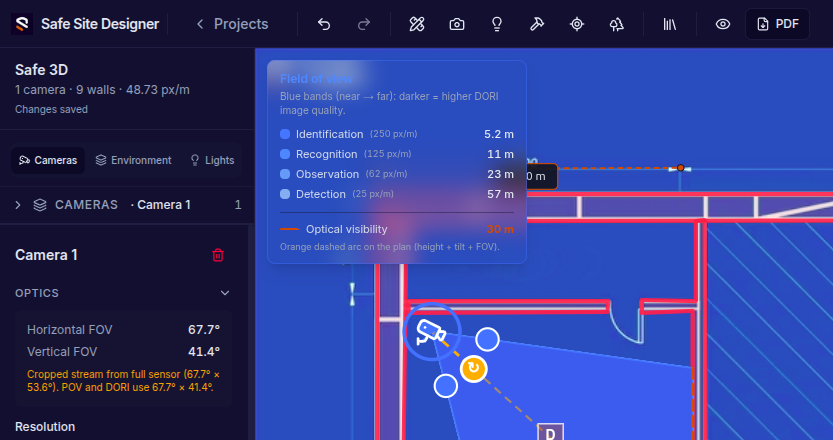The height and width of the screenshot is (440, 833).
Task: Click the camera icon on the floor plan
Action: [x=431, y=332]
